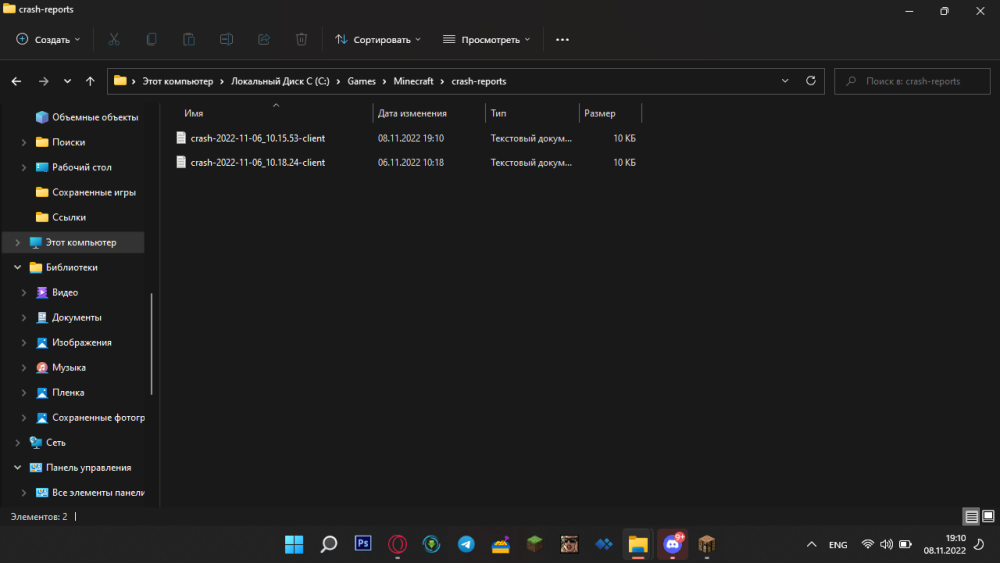Click the ENG language indicator
This screenshot has height=563, width=1000.
(838, 545)
